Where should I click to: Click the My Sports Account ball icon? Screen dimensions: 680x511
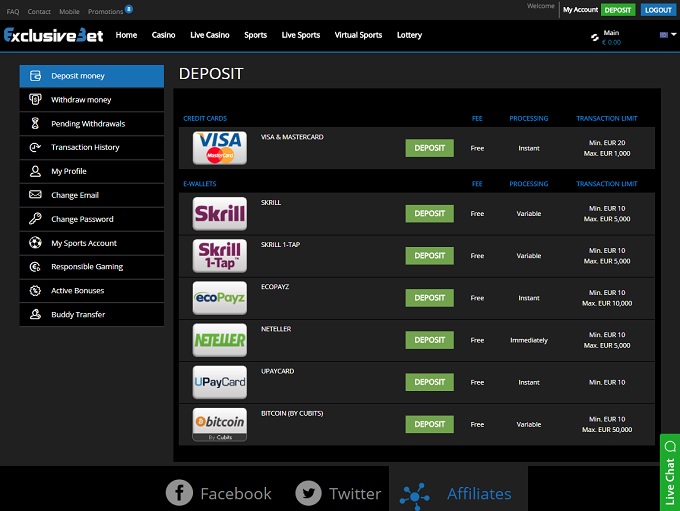pyautogui.click(x=35, y=243)
